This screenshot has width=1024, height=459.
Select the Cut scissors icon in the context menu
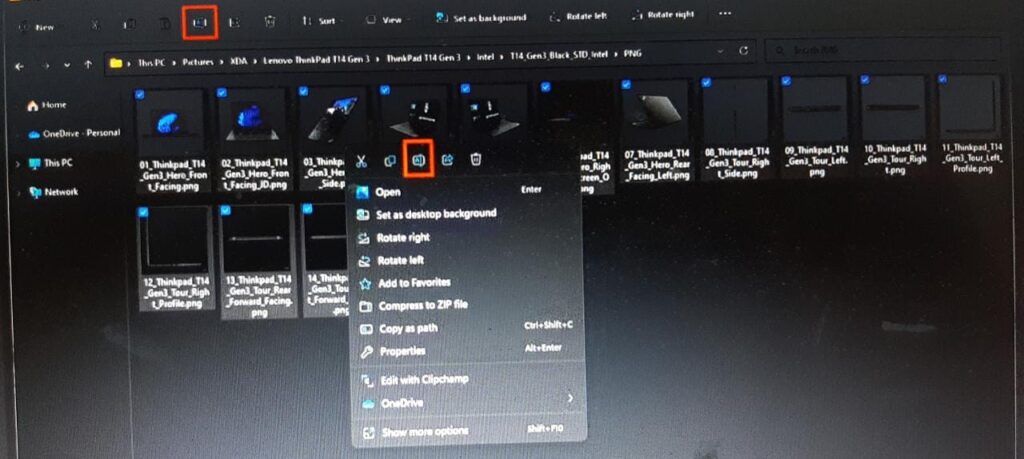point(361,160)
